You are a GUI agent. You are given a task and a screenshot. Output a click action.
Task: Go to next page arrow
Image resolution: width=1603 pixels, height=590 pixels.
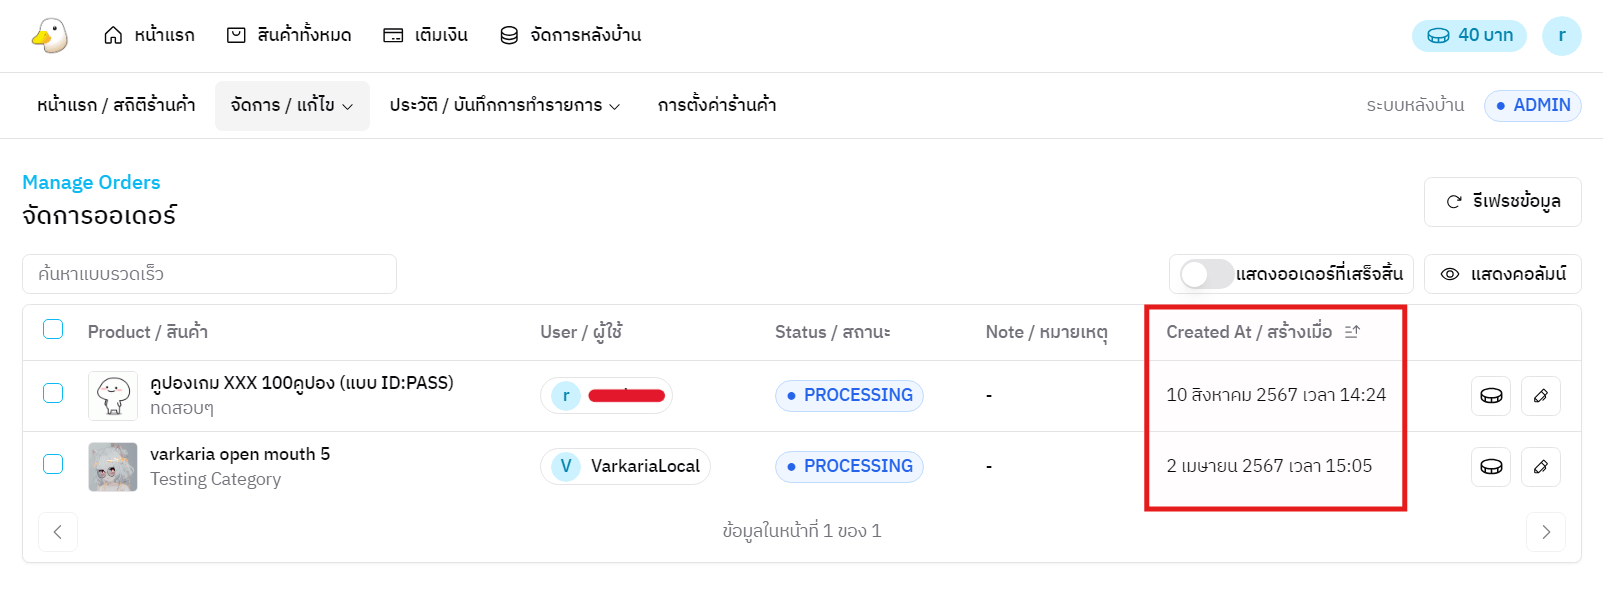click(x=1545, y=532)
